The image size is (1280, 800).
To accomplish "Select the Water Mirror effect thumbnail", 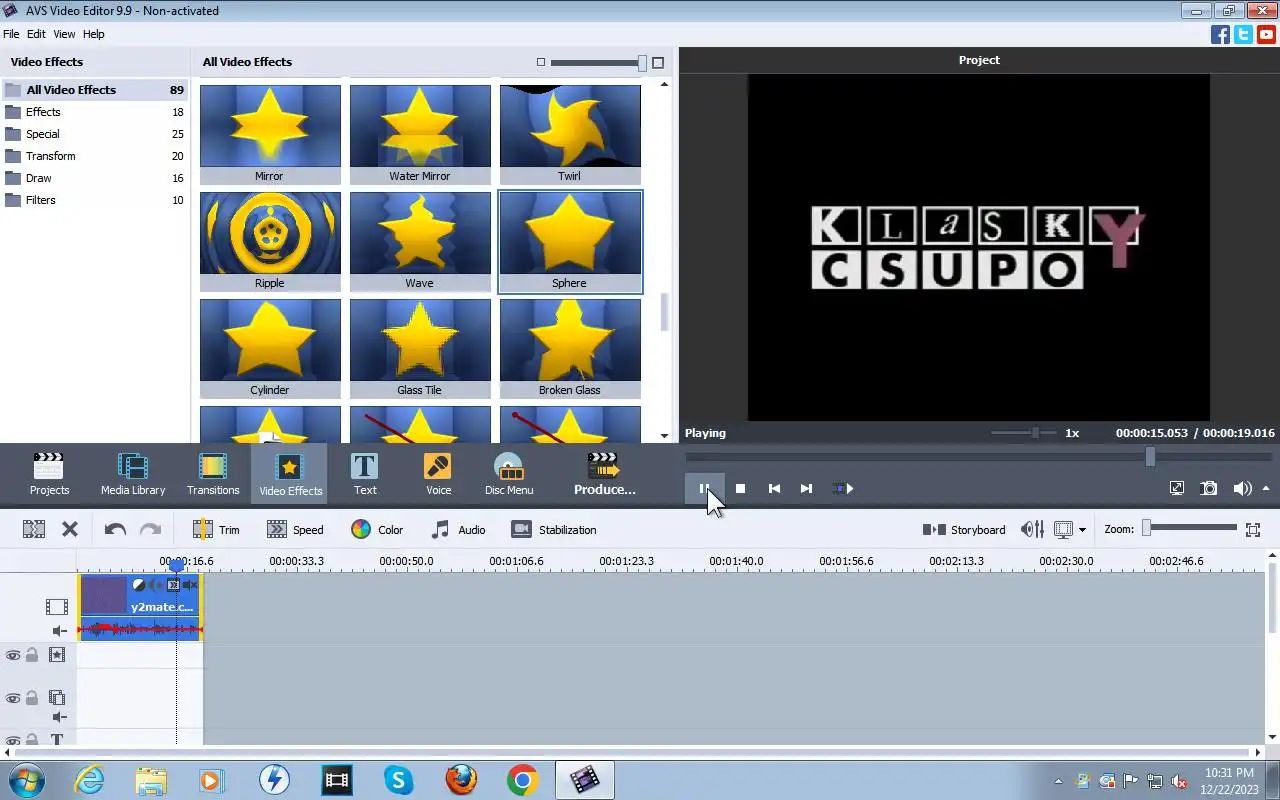I will (x=420, y=133).
